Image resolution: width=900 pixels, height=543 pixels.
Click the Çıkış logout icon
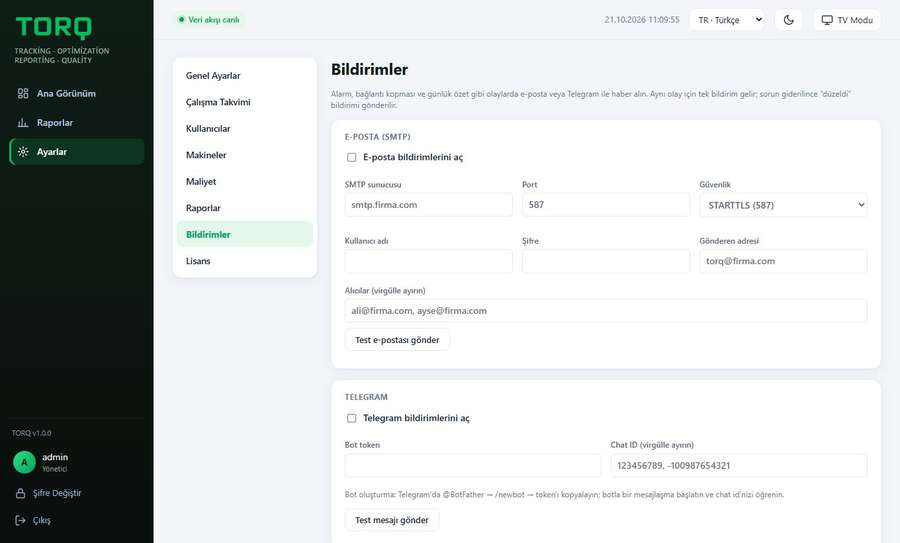21,521
